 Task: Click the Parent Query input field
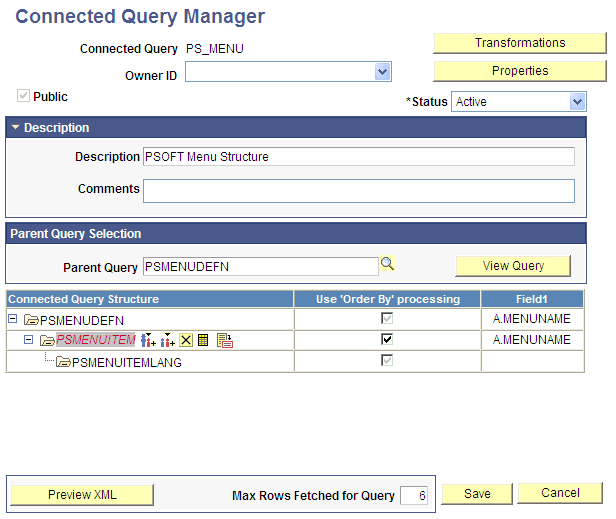point(260,266)
